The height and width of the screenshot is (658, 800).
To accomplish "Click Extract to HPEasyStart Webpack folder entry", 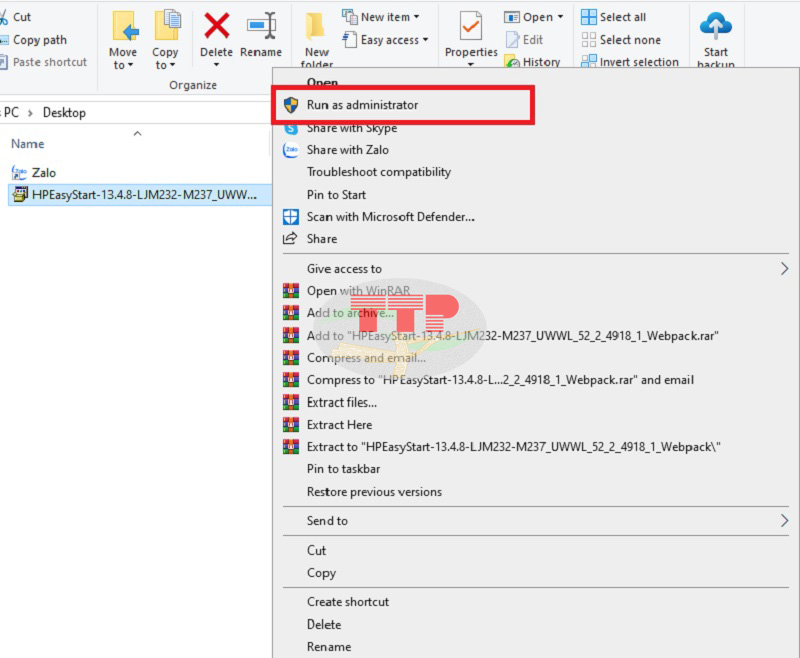I will [513, 447].
